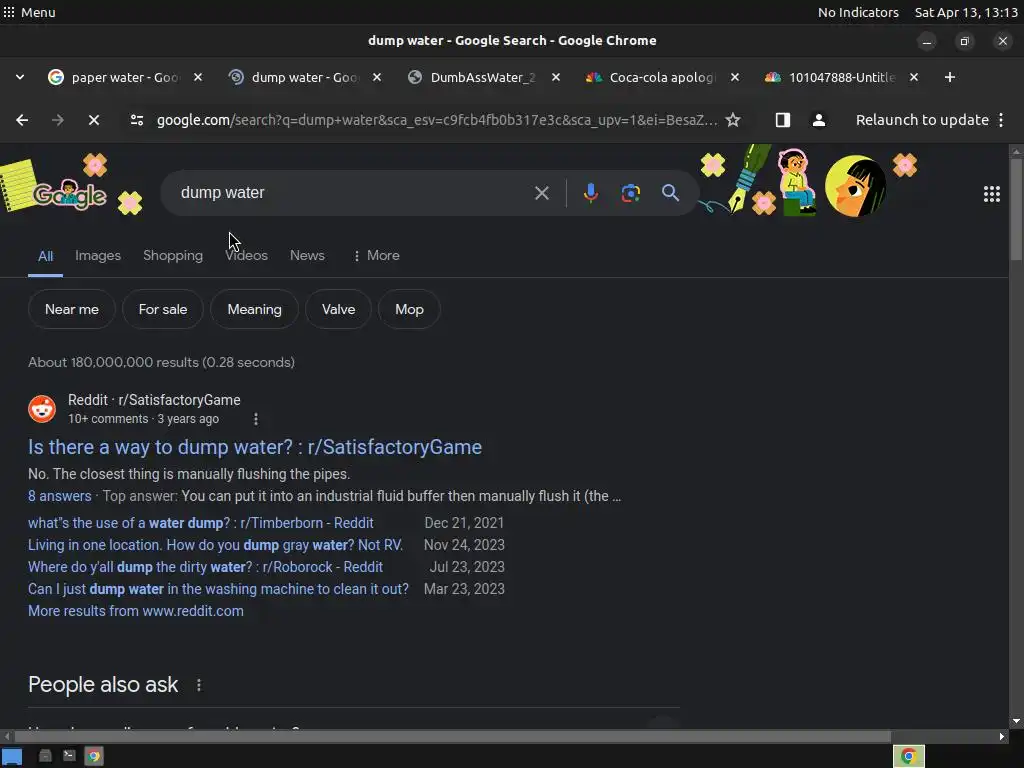Click the results count text
Image resolution: width=1024 pixels, height=768 pixels.
(x=161, y=362)
